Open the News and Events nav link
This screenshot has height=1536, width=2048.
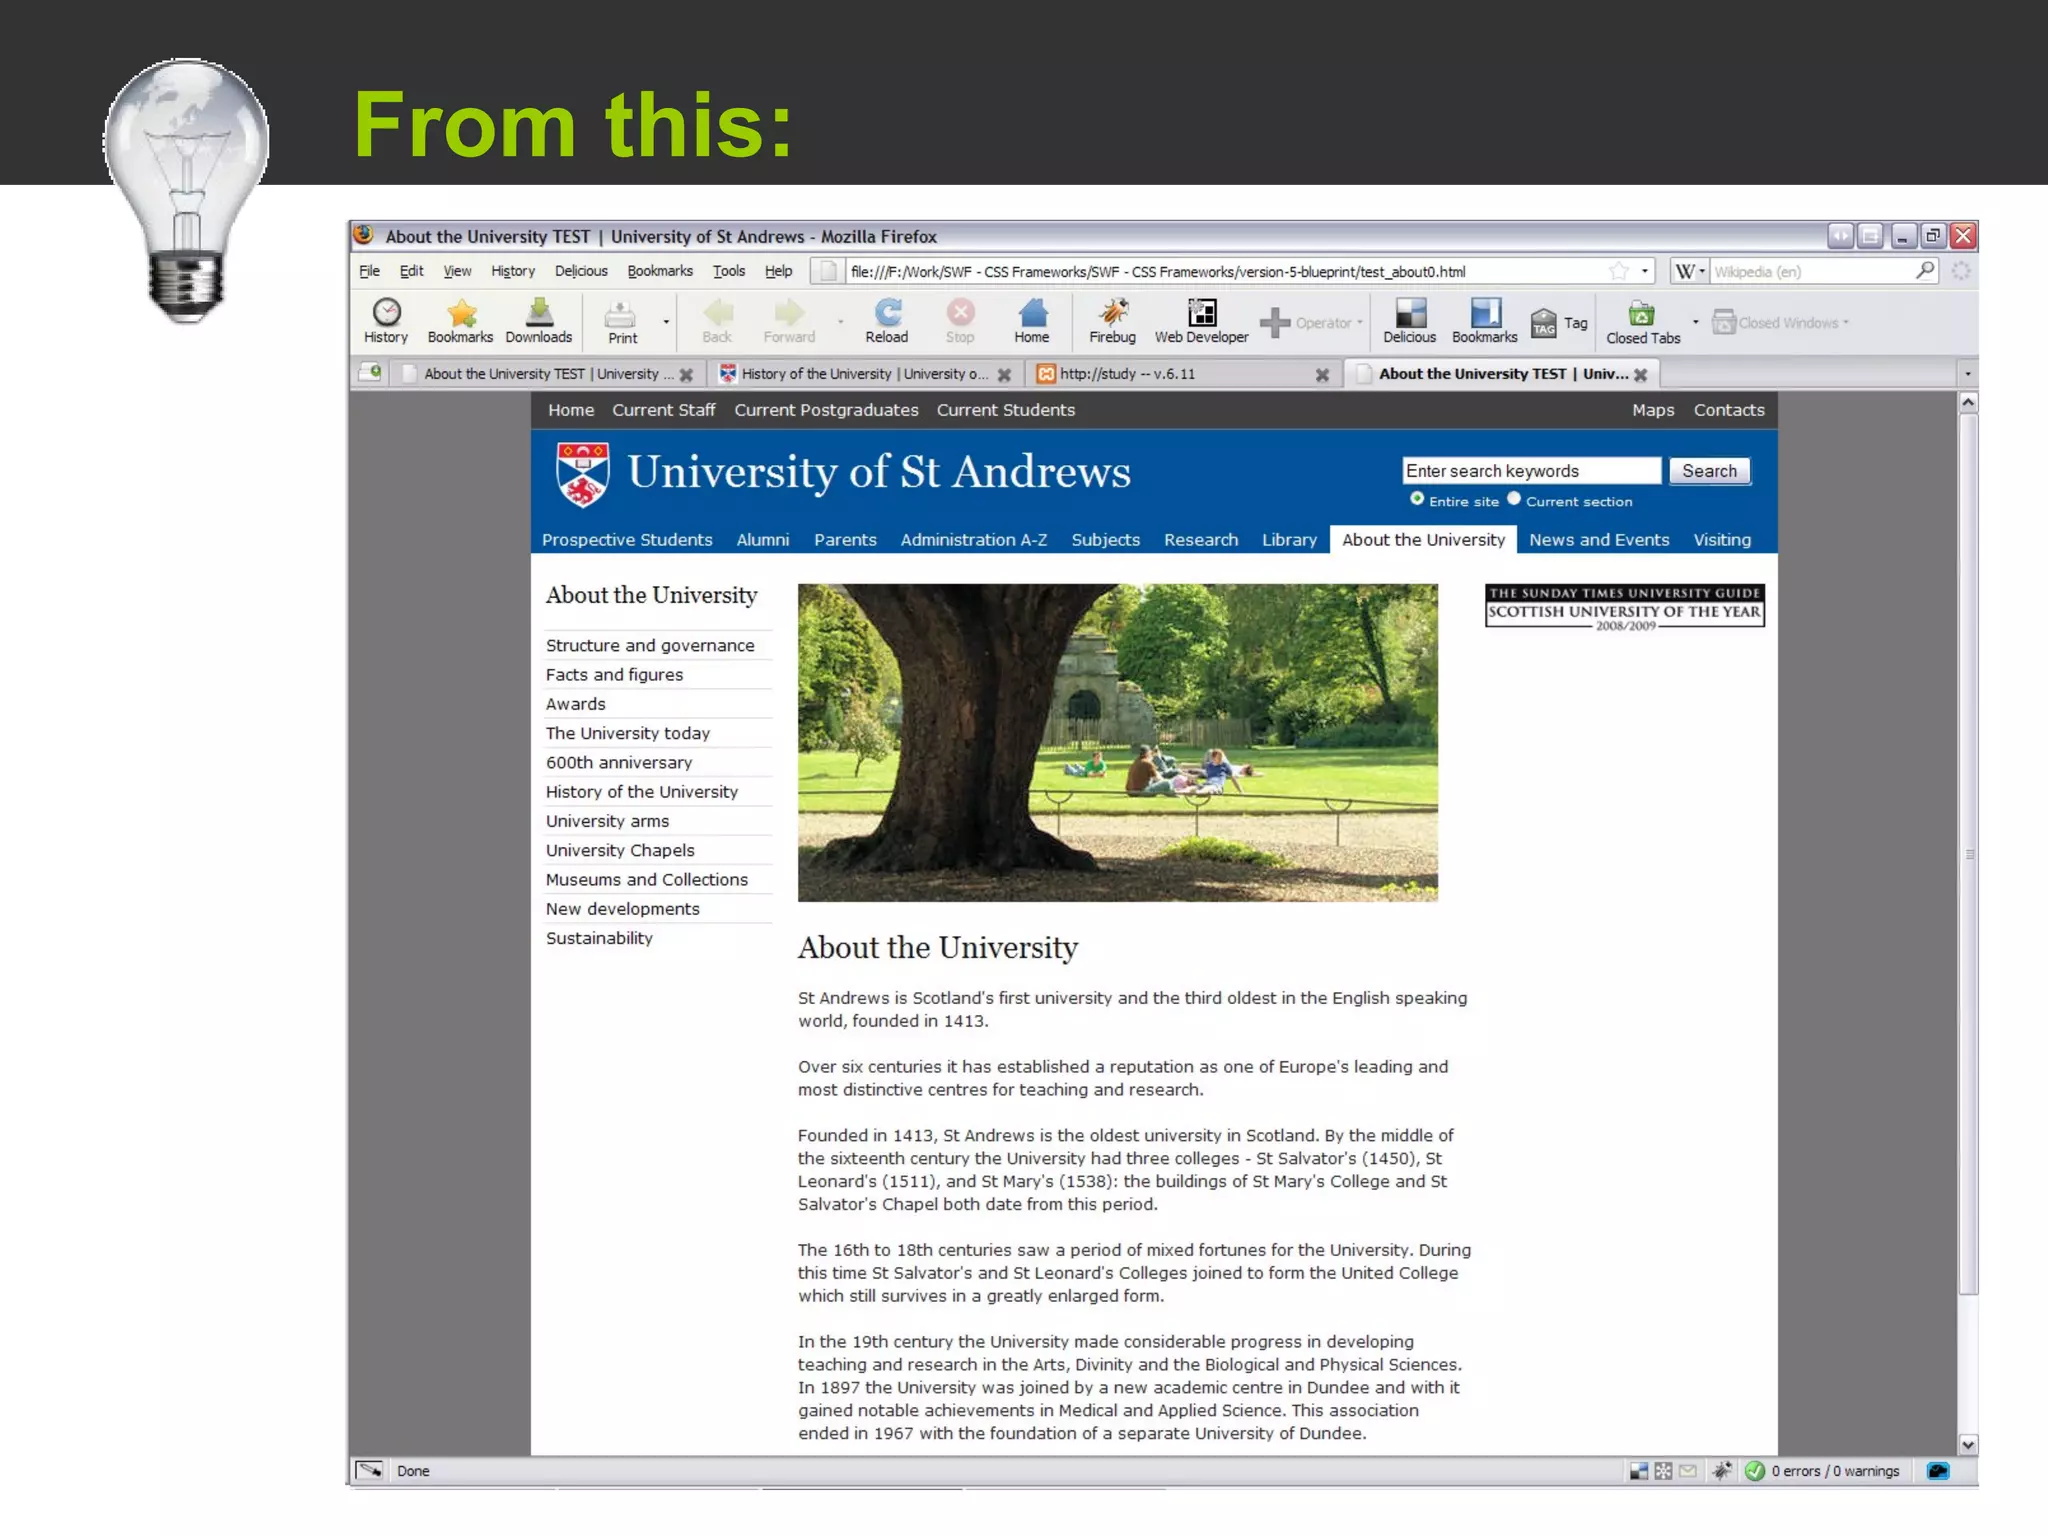click(1599, 540)
